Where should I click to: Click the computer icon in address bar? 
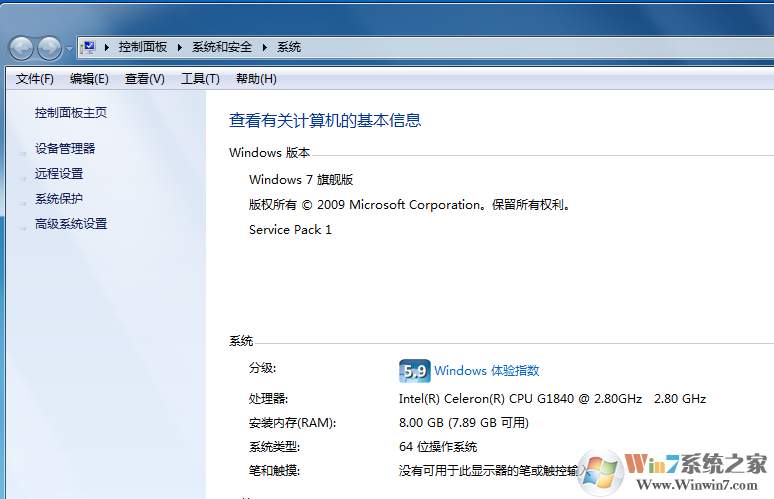(89, 47)
